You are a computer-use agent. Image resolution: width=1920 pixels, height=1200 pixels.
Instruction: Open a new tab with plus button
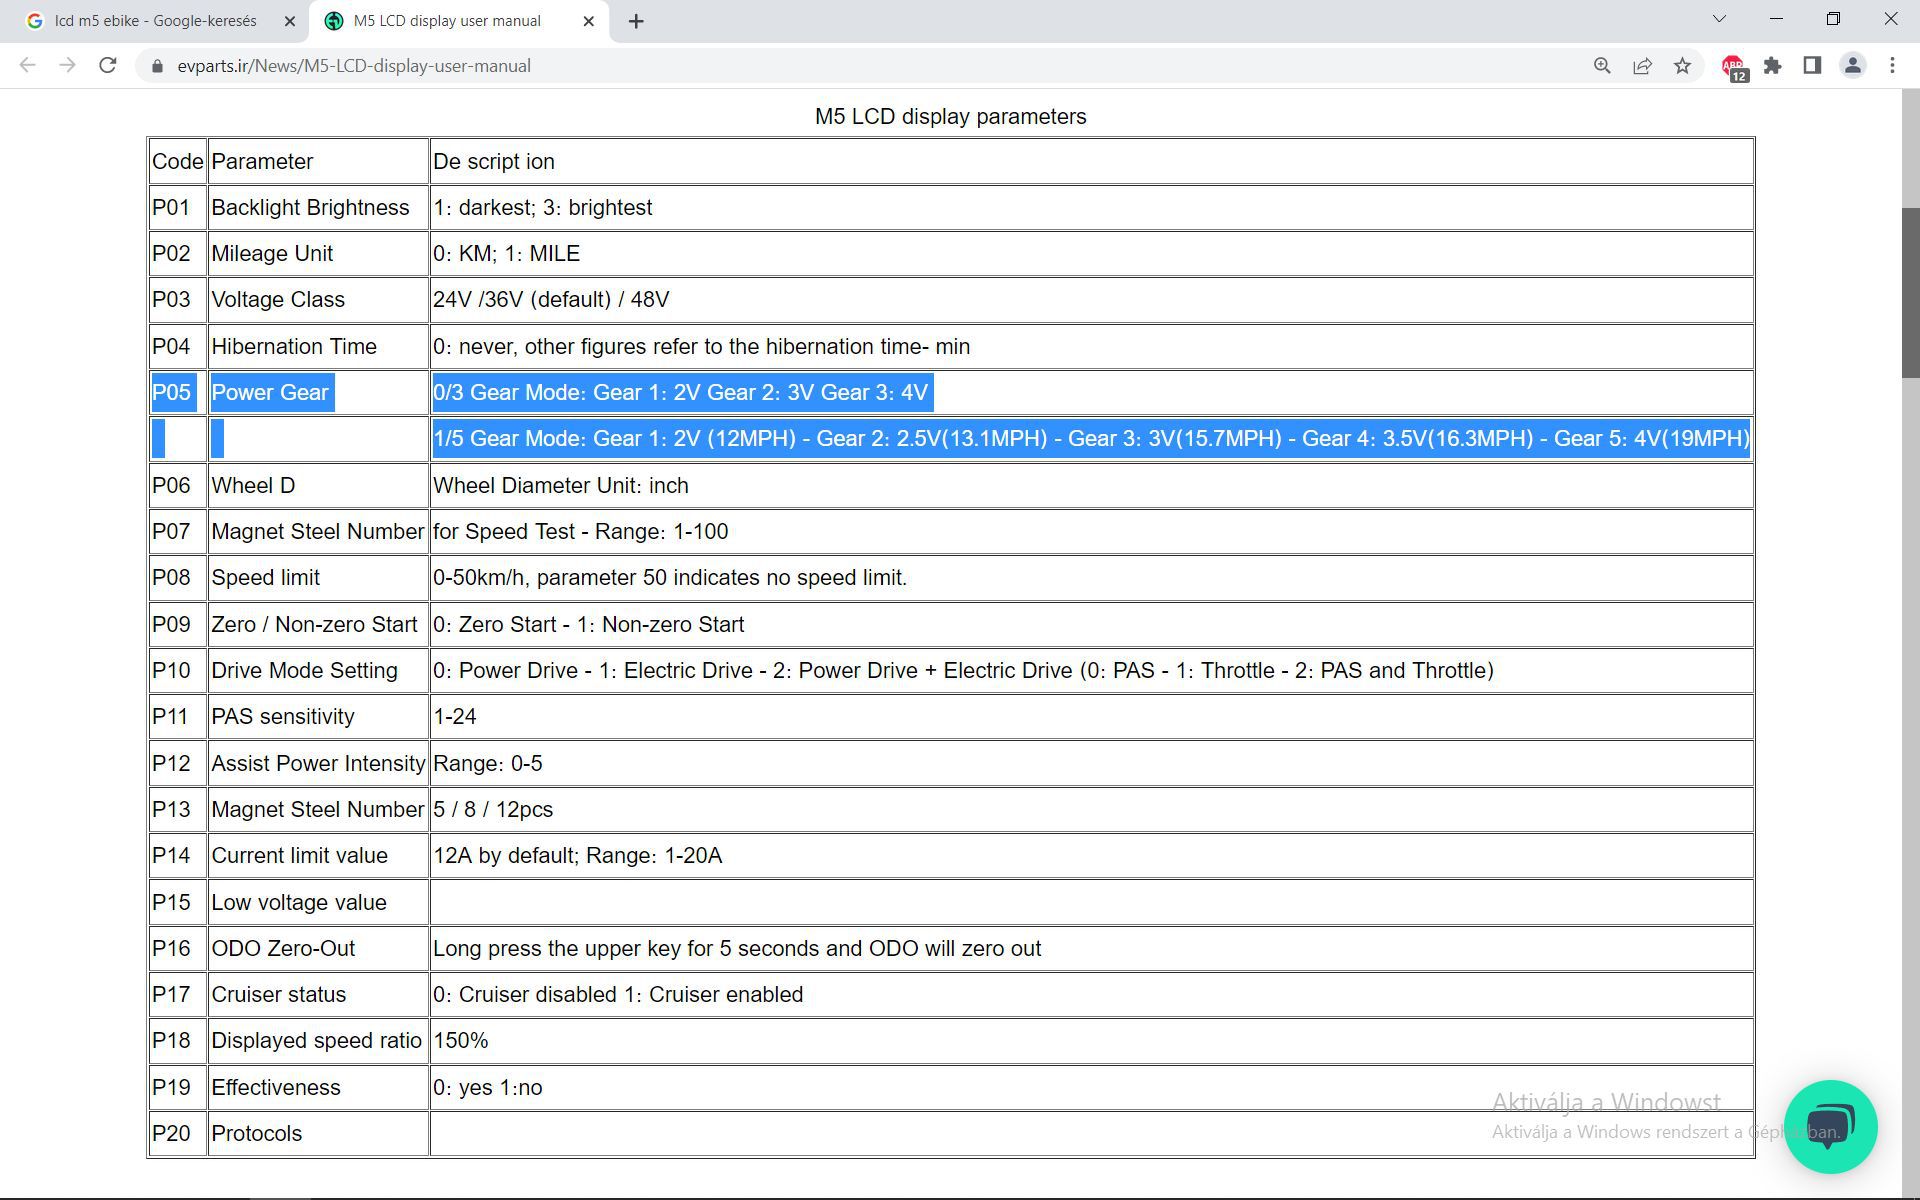(x=636, y=21)
